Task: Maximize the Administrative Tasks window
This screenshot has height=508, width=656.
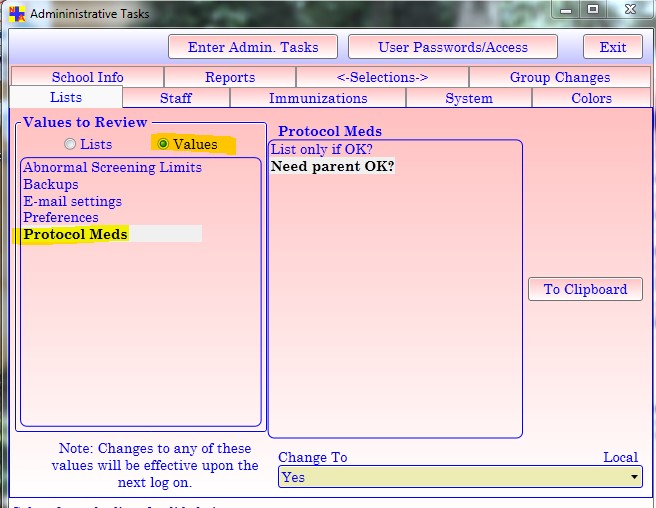Action: point(593,9)
